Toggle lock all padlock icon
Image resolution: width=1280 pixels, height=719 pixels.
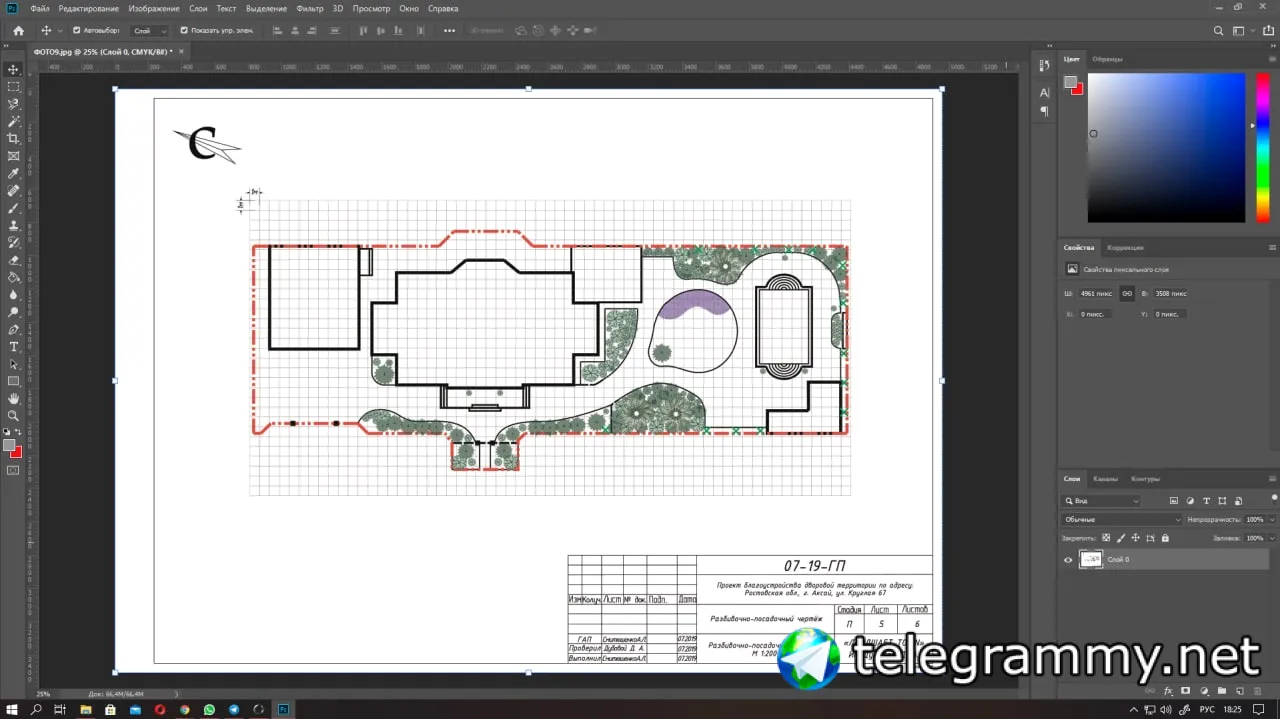[x=1165, y=538]
